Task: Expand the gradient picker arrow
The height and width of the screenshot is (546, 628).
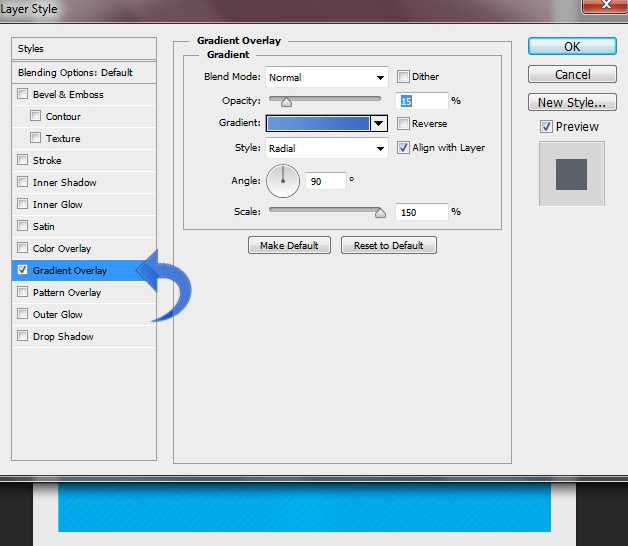Action: [x=379, y=124]
